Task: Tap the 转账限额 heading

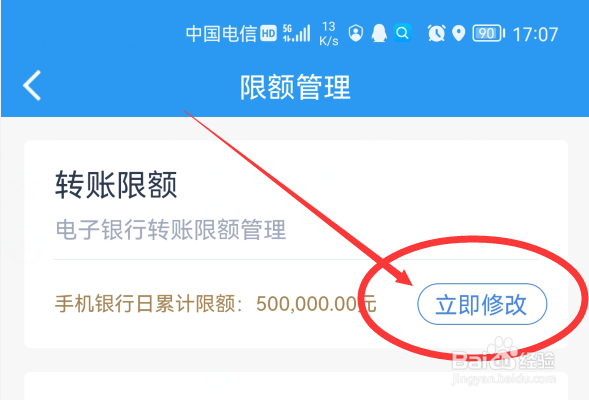Action: [x=116, y=184]
